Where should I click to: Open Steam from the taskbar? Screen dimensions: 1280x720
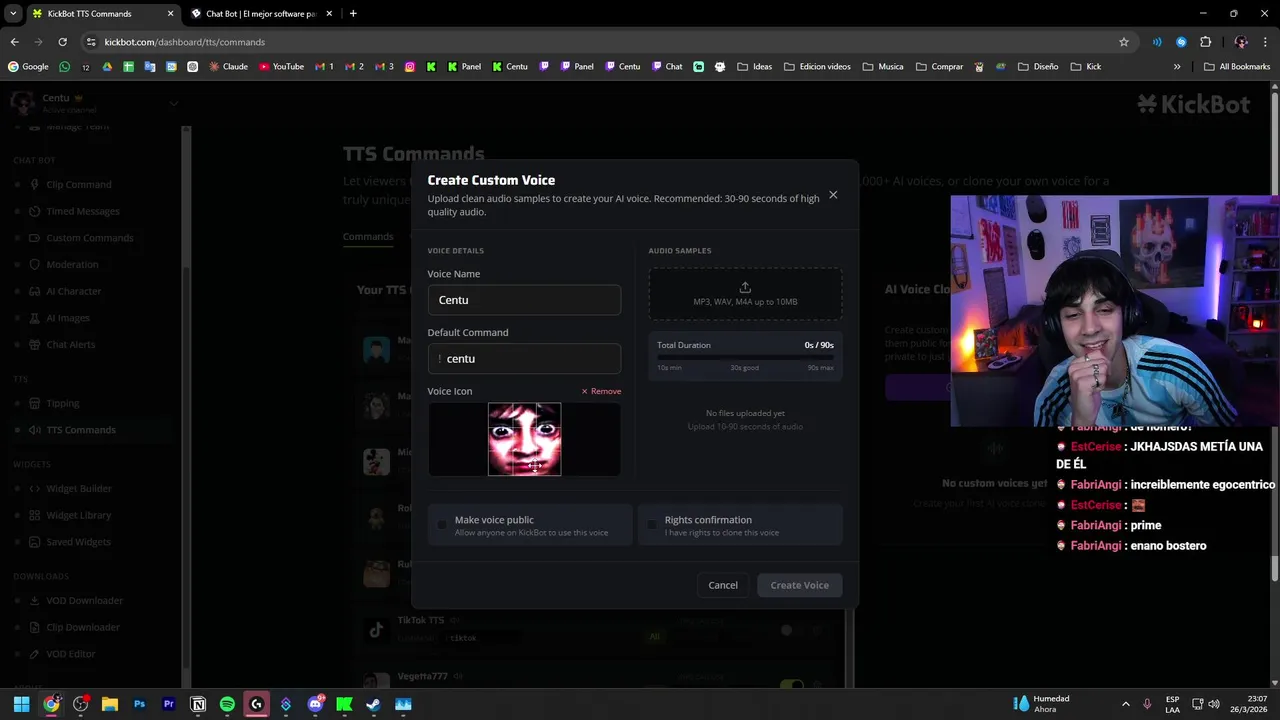[373, 704]
